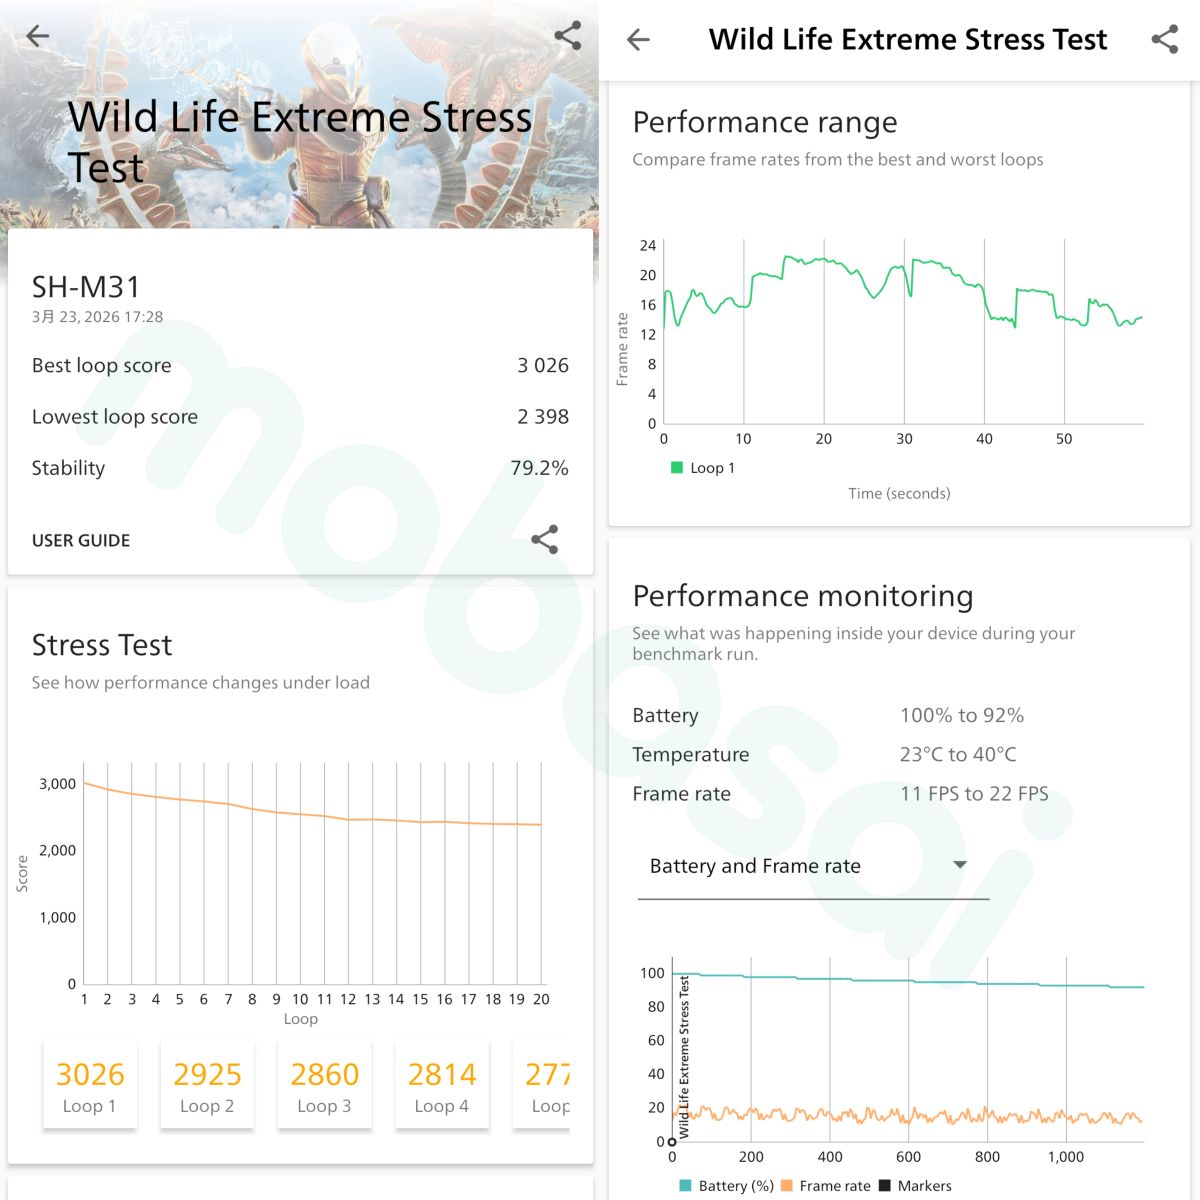Click the dropdown arrow in performance monitoring
The height and width of the screenshot is (1200, 1200).
coord(960,865)
